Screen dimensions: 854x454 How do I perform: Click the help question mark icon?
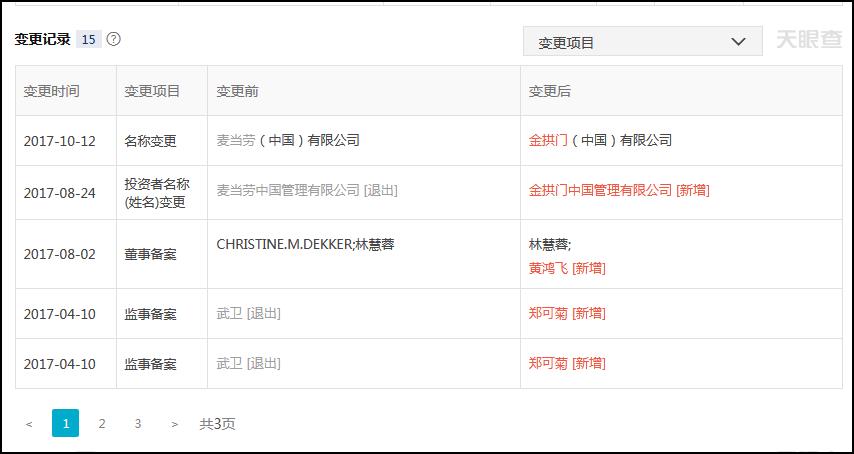point(114,39)
